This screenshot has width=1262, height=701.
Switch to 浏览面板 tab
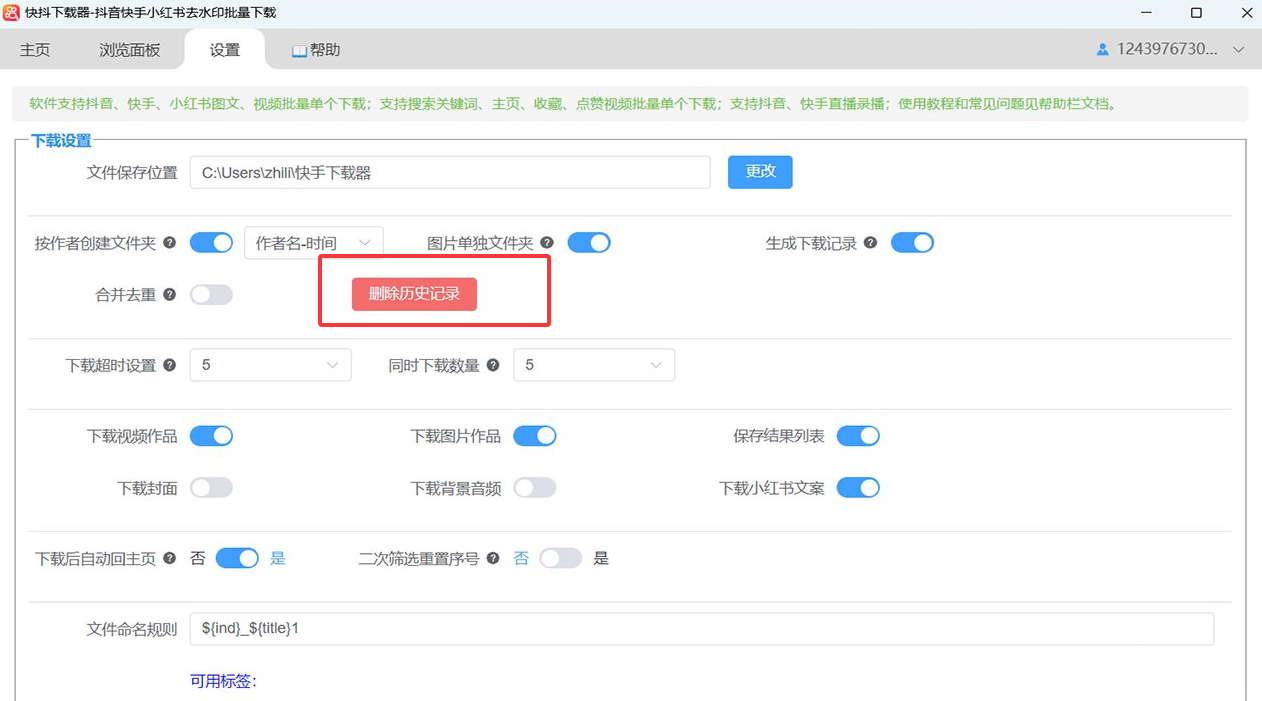click(130, 50)
